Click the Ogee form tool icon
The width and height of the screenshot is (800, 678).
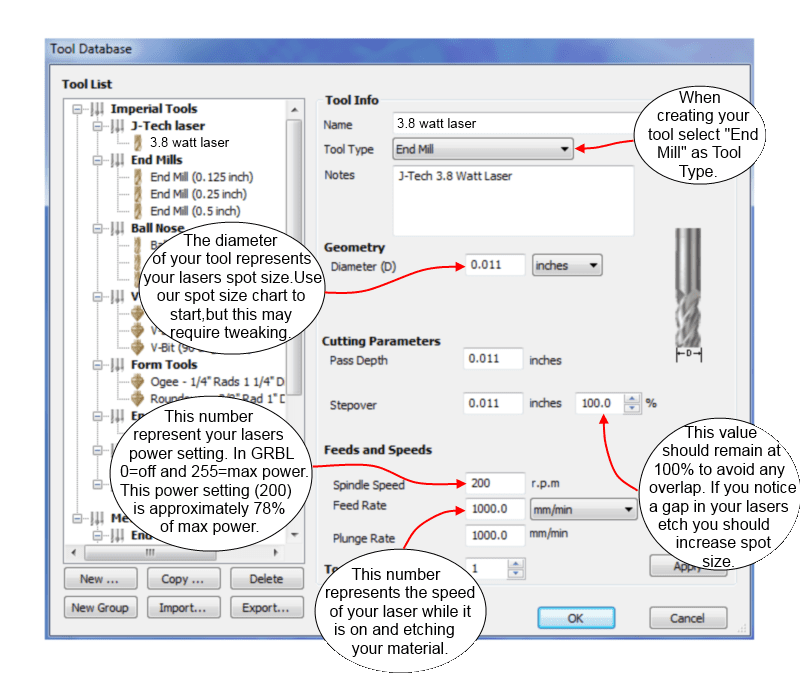point(139,382)
